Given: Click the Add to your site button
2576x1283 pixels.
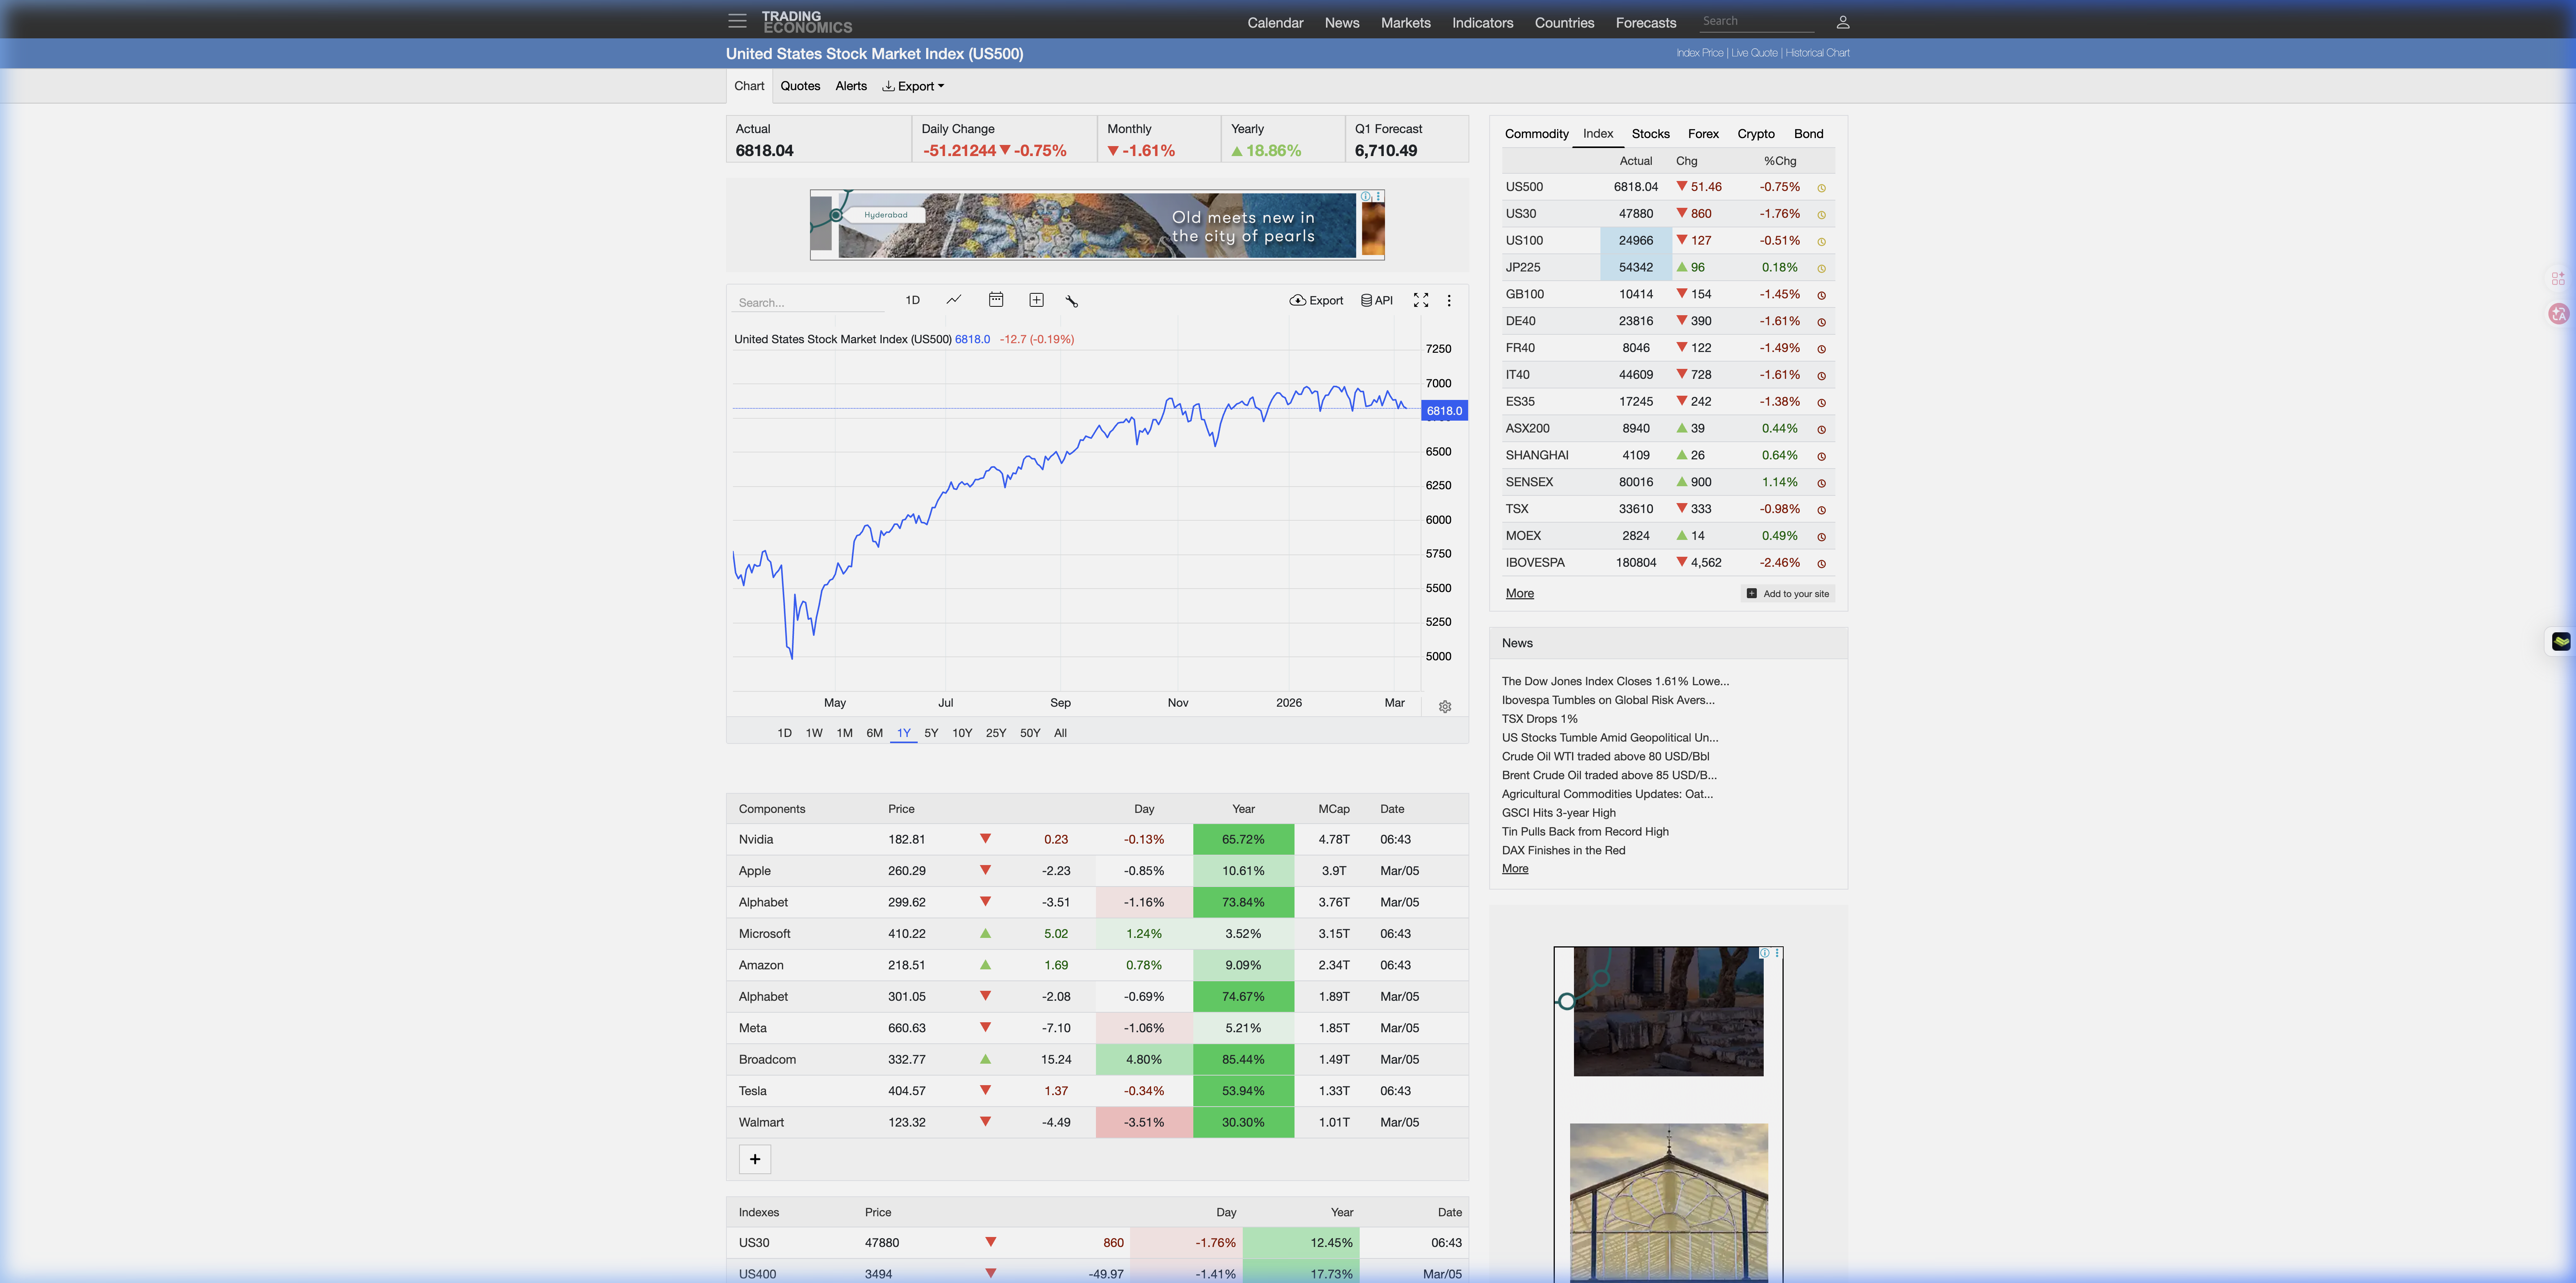Looking at the screenshot, I should tap(1788, 594).
